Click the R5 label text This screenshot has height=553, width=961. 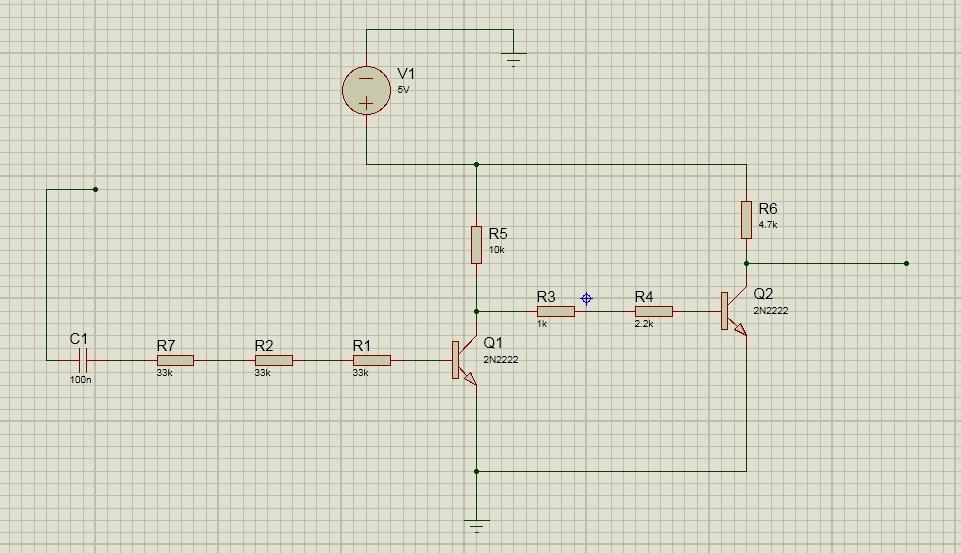(x=498, y=234)
